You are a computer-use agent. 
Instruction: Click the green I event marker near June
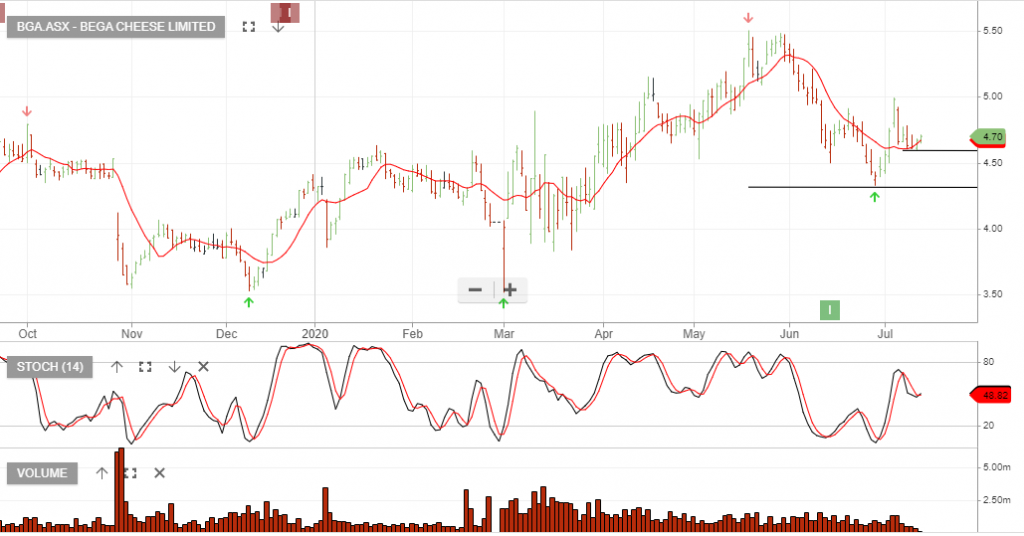(x=829, y=310)
